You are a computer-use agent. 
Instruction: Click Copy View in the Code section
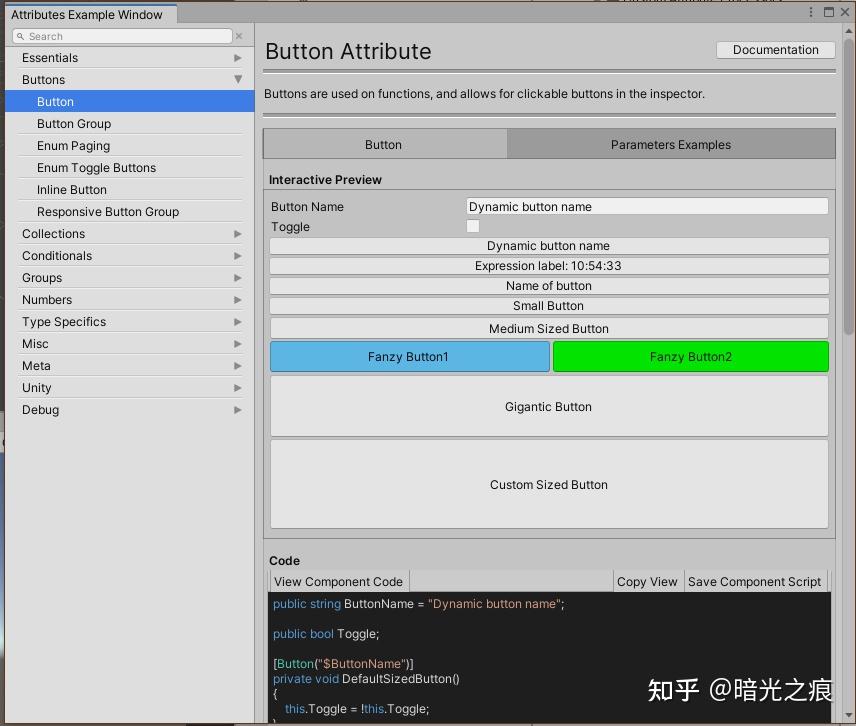(647, 581)
